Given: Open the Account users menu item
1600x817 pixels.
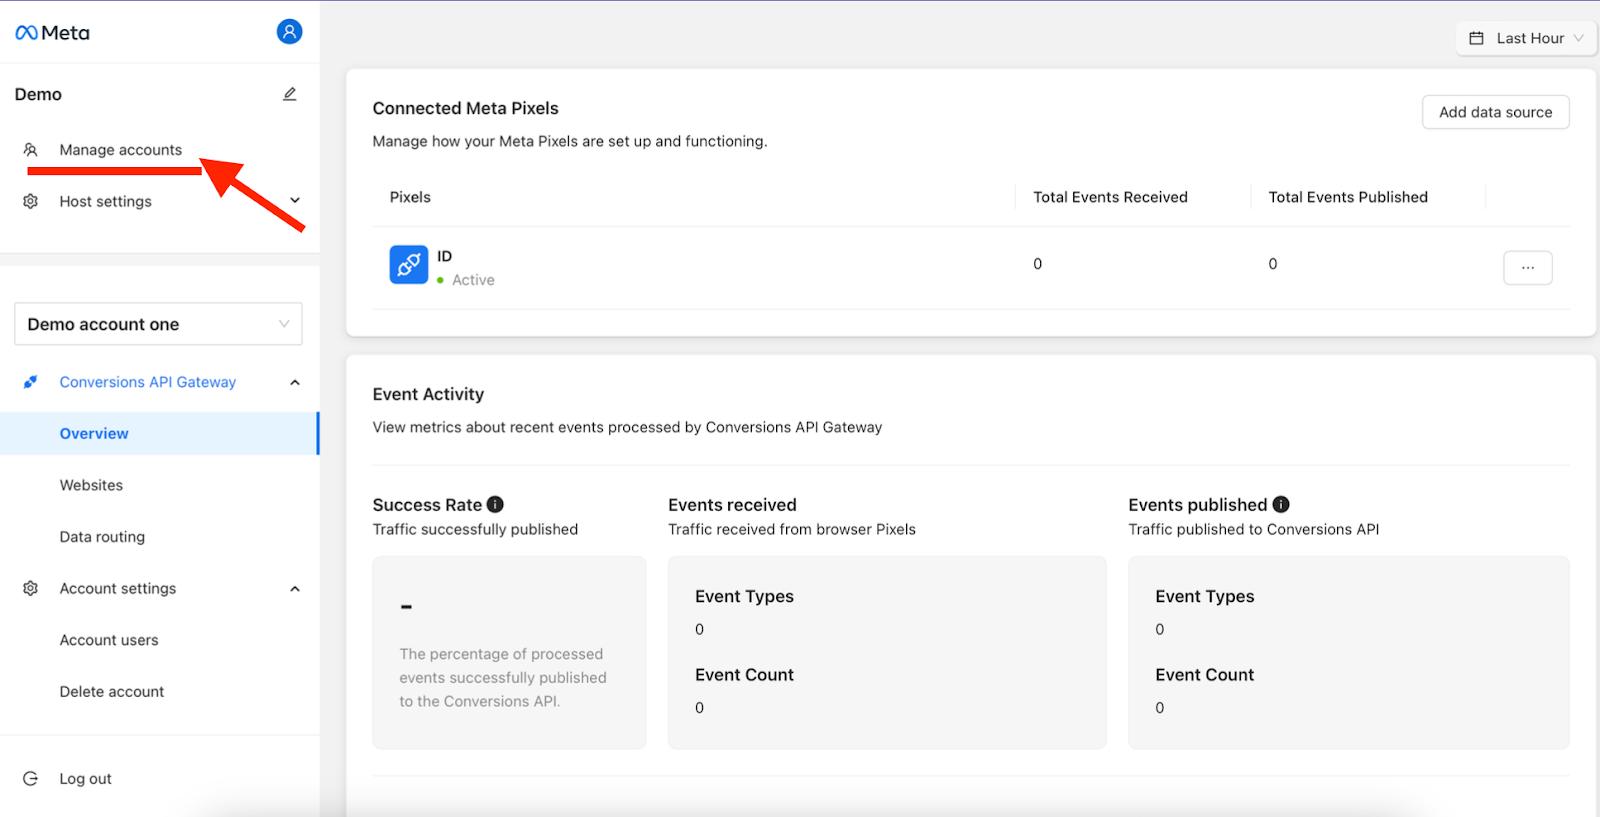Looking at the screenshot, I should [x=109, y=640].
